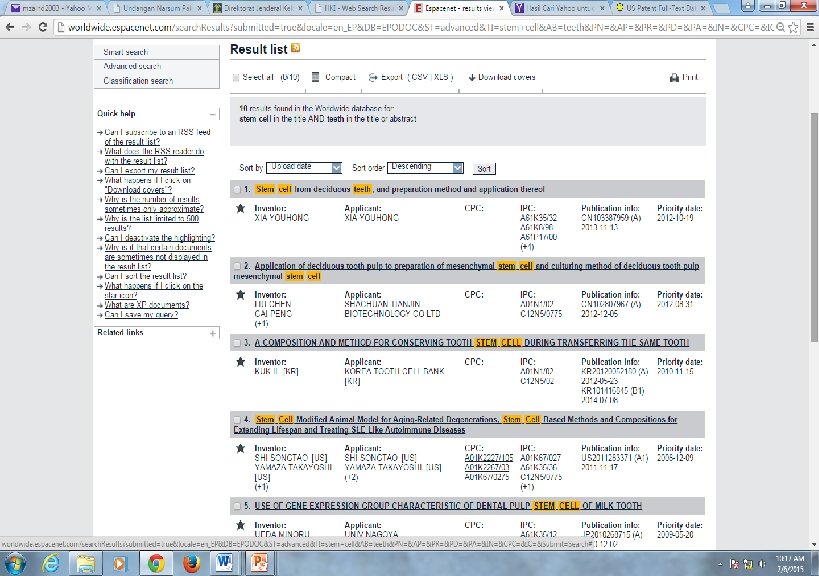Open Advanced search in sidebar
The image size is (819, 576).
pos(132,66)
